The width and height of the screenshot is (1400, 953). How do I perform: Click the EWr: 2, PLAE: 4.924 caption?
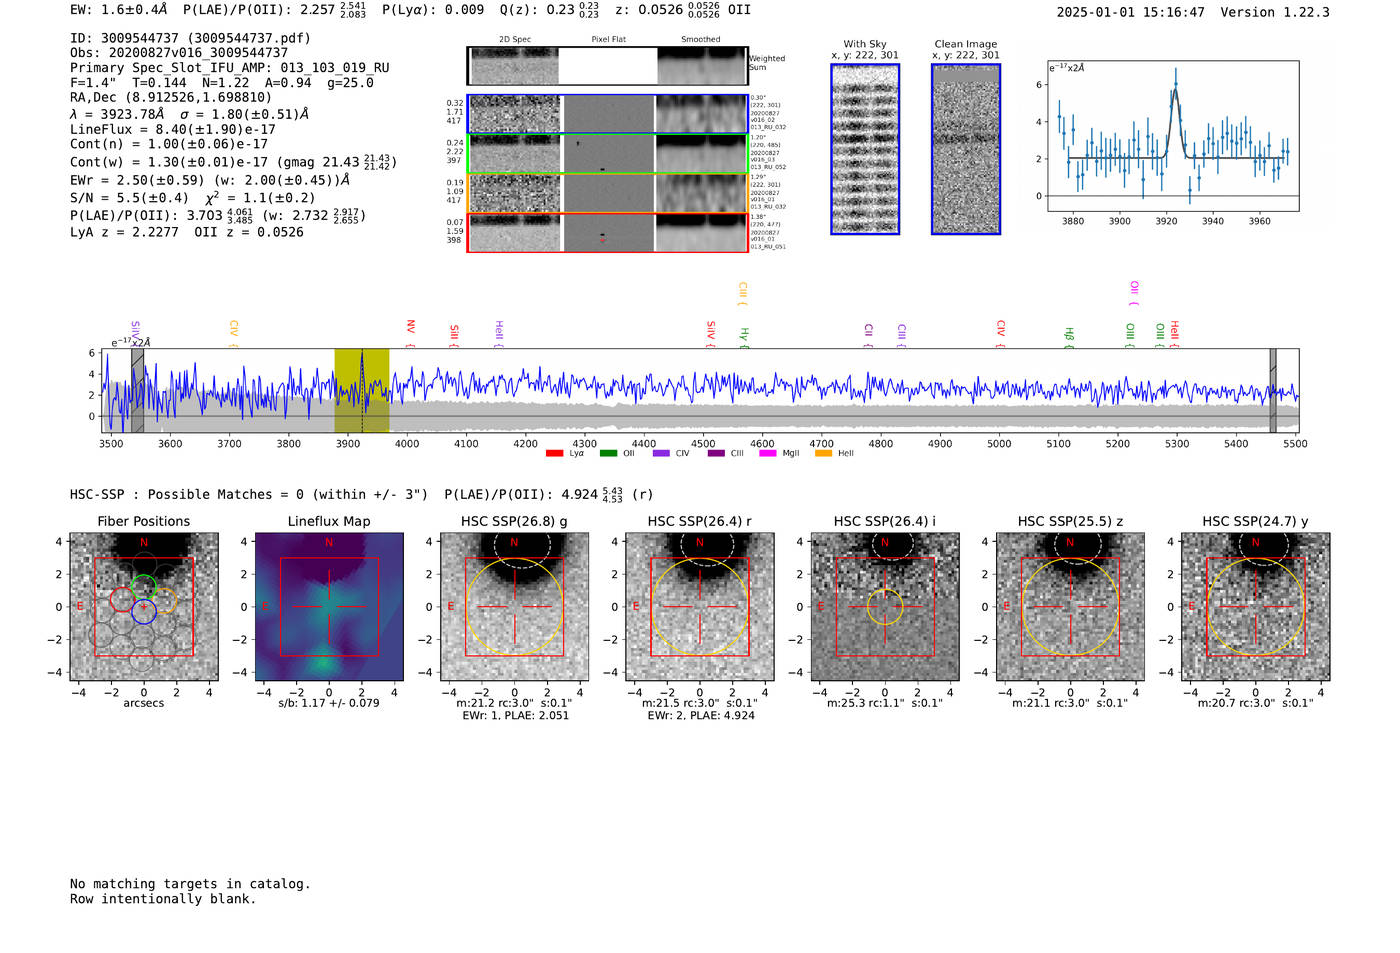point(701,715)
